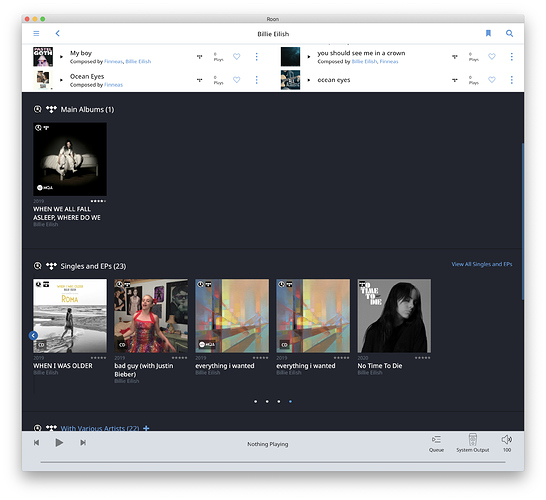Open WHEN WE ALL FALL ASLEEP album cover

click(70, 159)
